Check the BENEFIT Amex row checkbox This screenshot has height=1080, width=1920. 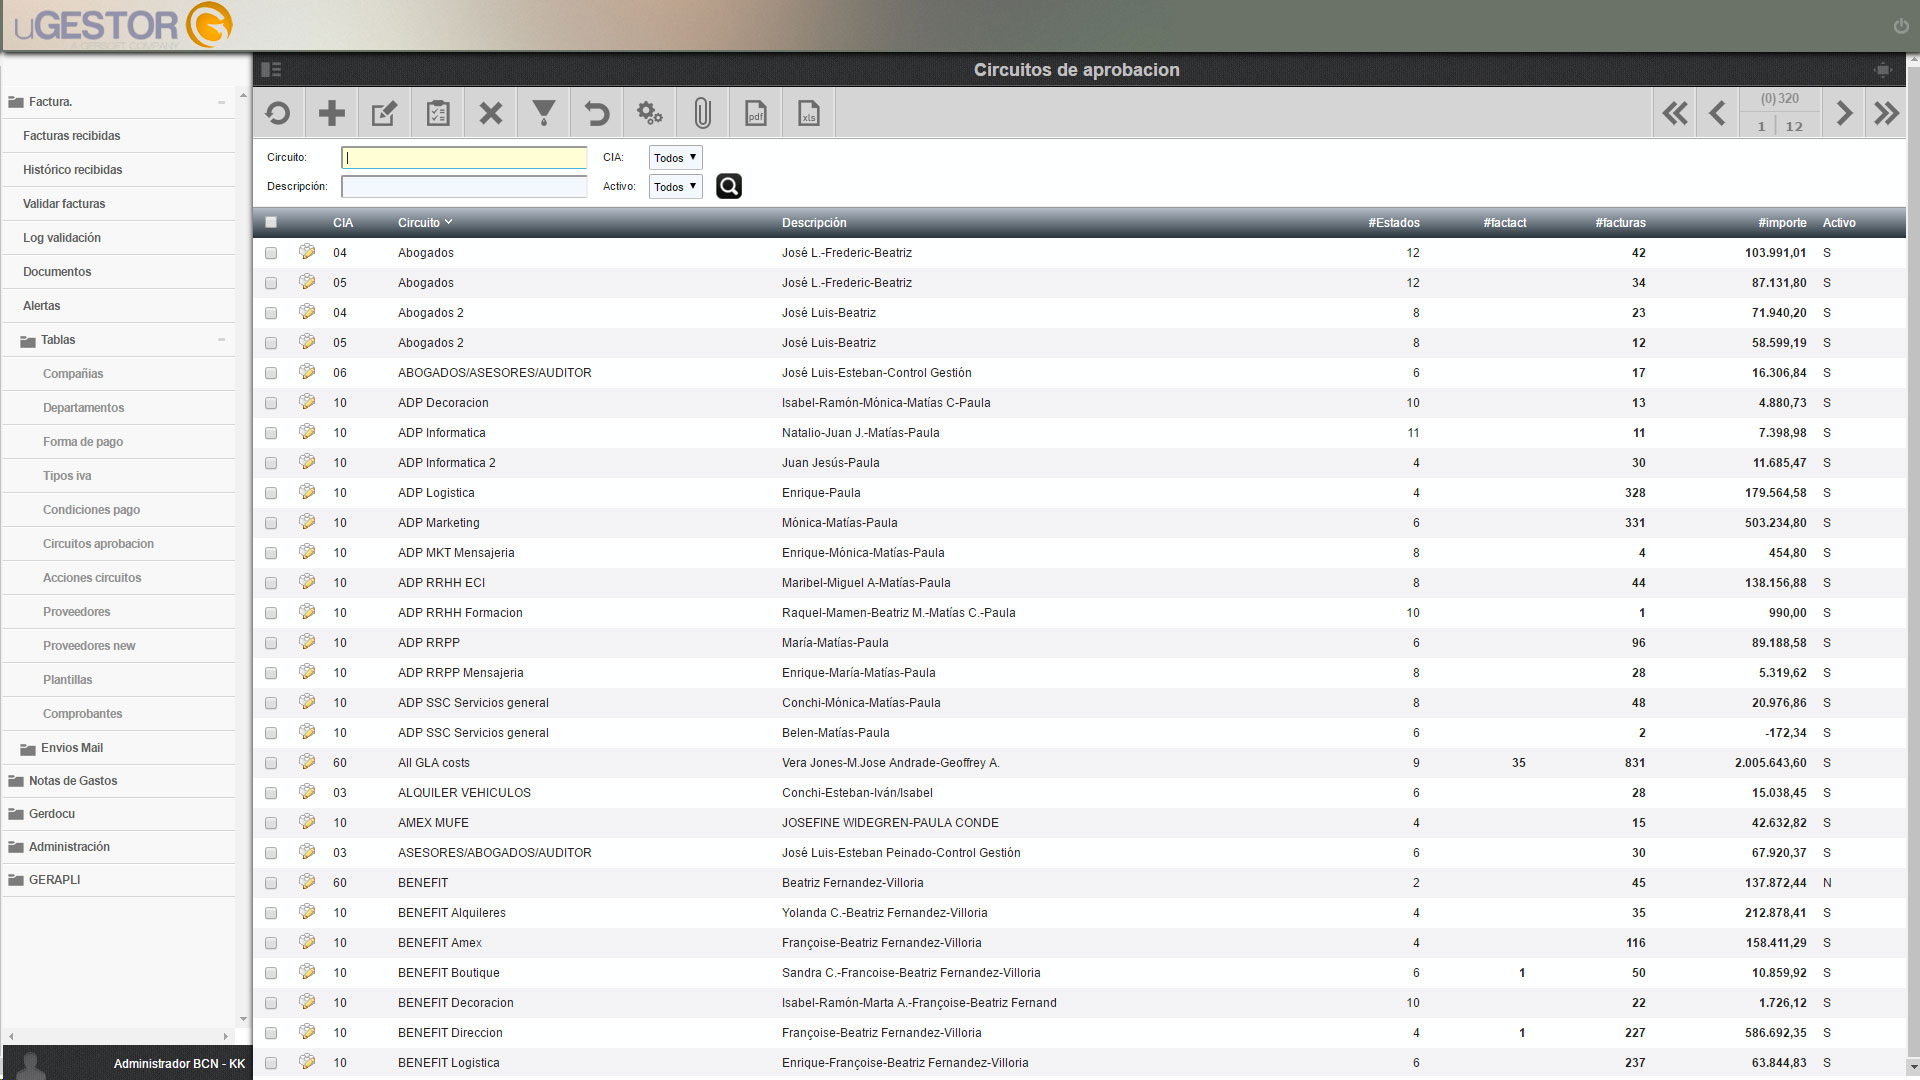(x=271, y=943)
